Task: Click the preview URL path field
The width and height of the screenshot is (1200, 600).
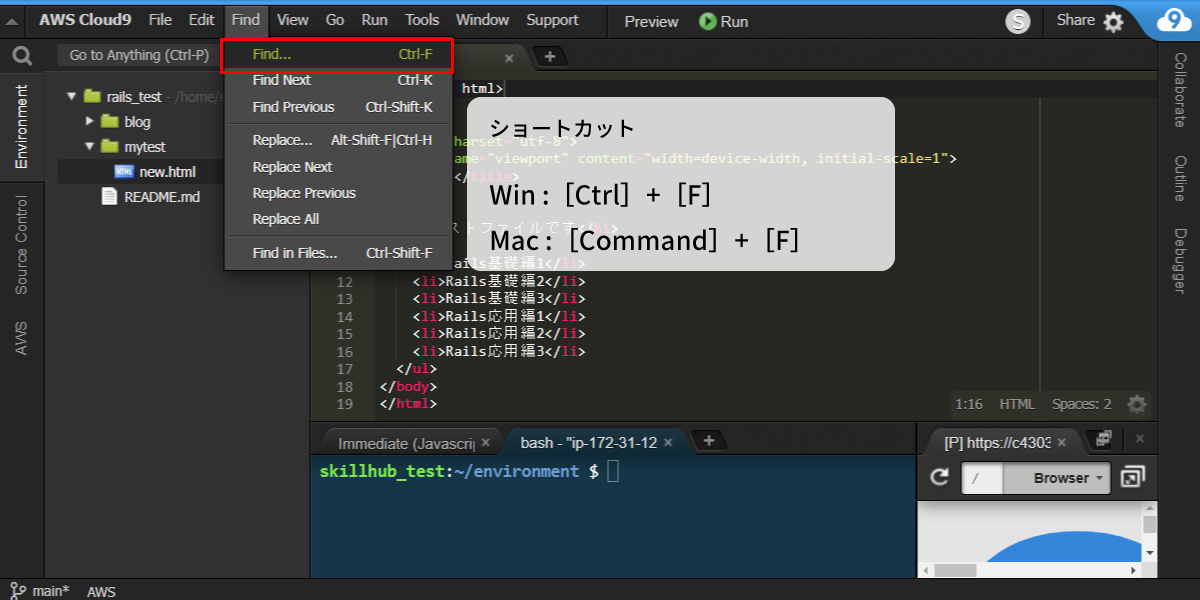Action: point(983,478)
